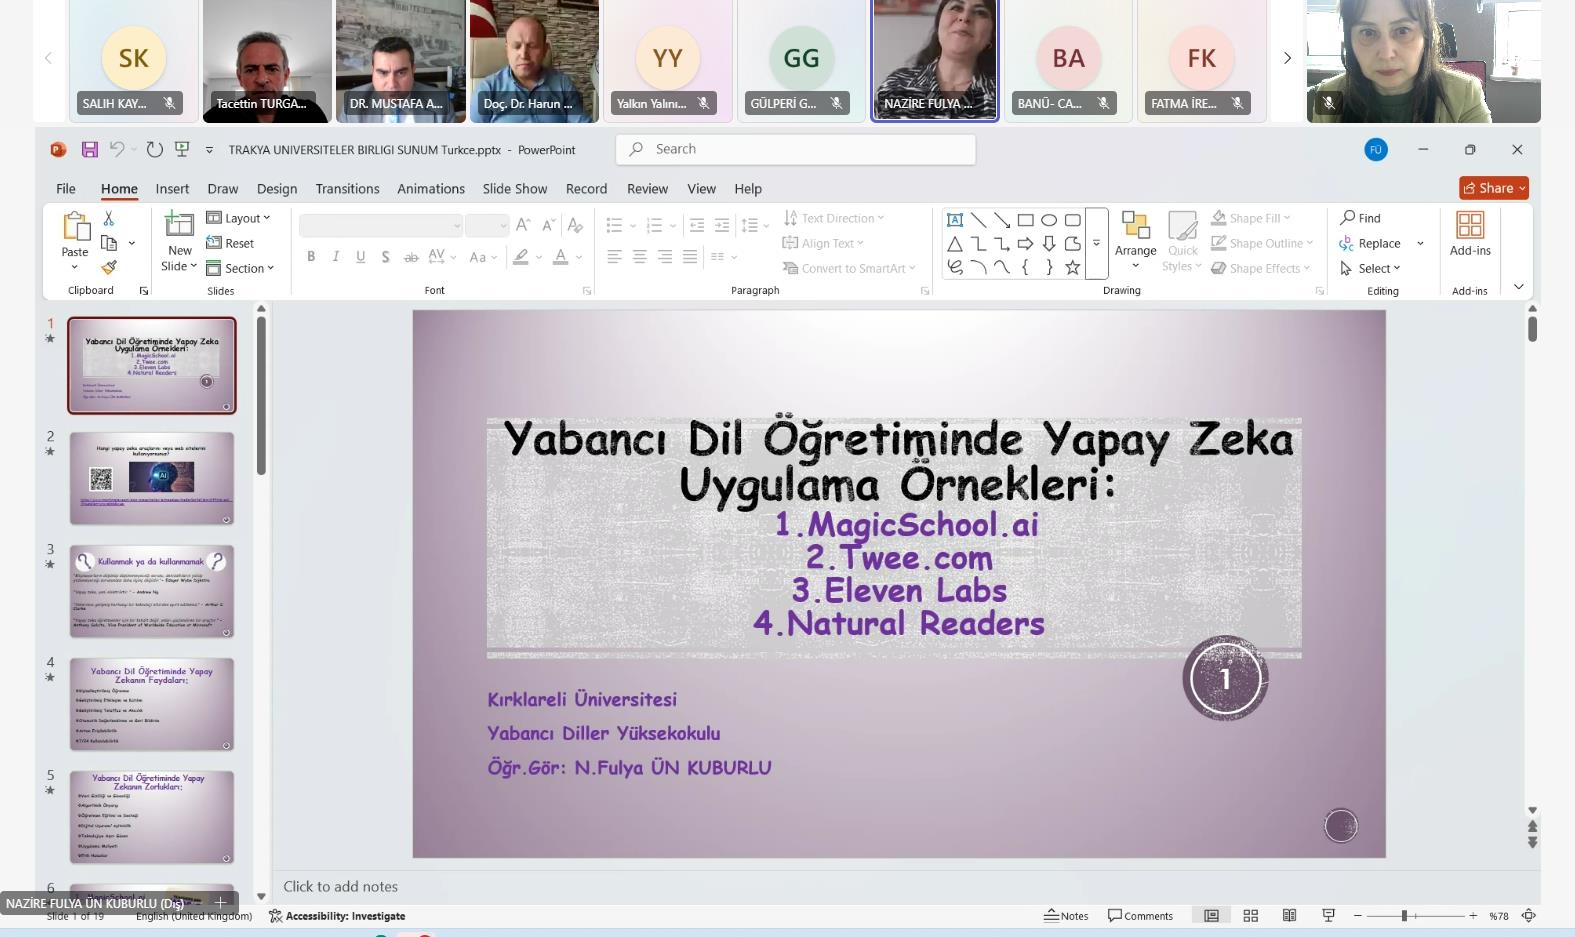Click the New Slide icon
Screen dimensions: 1575x937
pyautogui.click(x=179, y=224)
